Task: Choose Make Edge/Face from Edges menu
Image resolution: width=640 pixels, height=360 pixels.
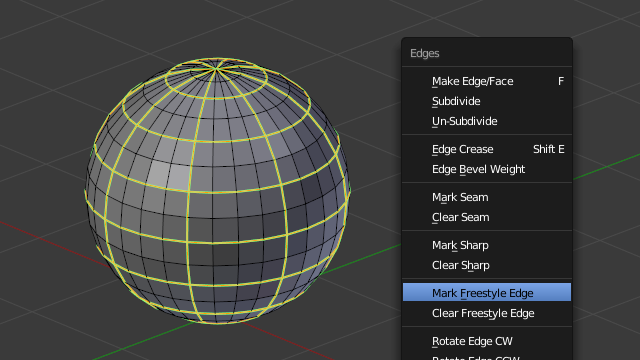Action: click(487, 81)
